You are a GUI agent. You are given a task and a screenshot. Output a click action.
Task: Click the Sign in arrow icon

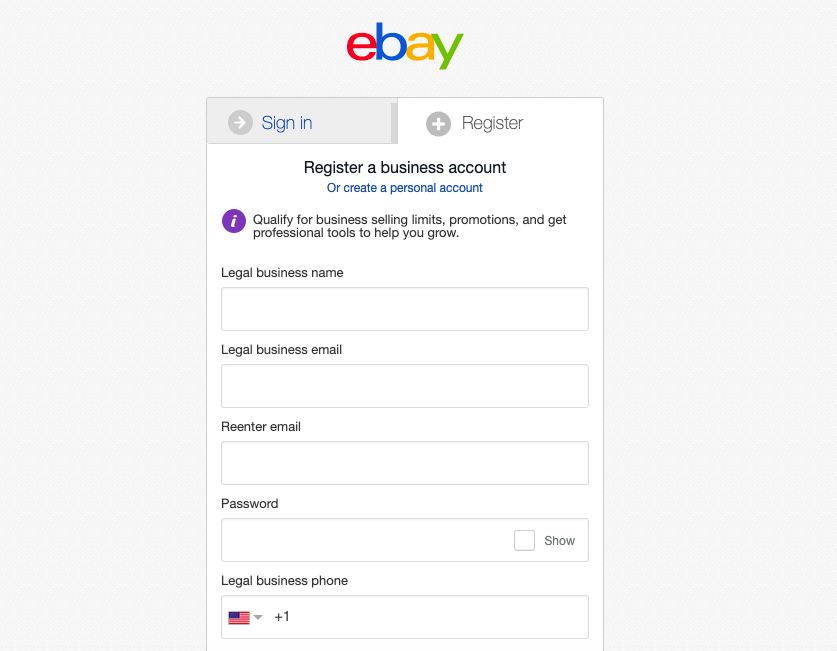pos(240,123)
